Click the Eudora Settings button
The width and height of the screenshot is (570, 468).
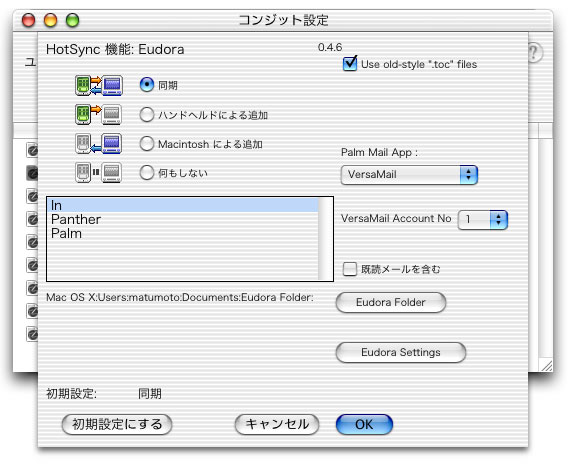click(x=401, y=352)
